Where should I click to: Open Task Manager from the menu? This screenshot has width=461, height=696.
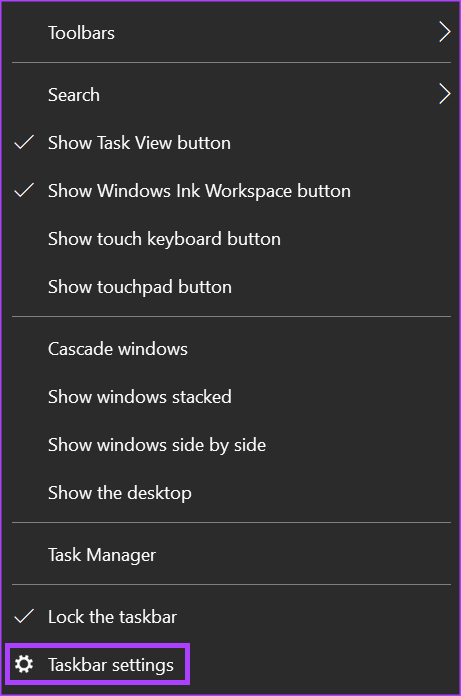coord(231,555)
